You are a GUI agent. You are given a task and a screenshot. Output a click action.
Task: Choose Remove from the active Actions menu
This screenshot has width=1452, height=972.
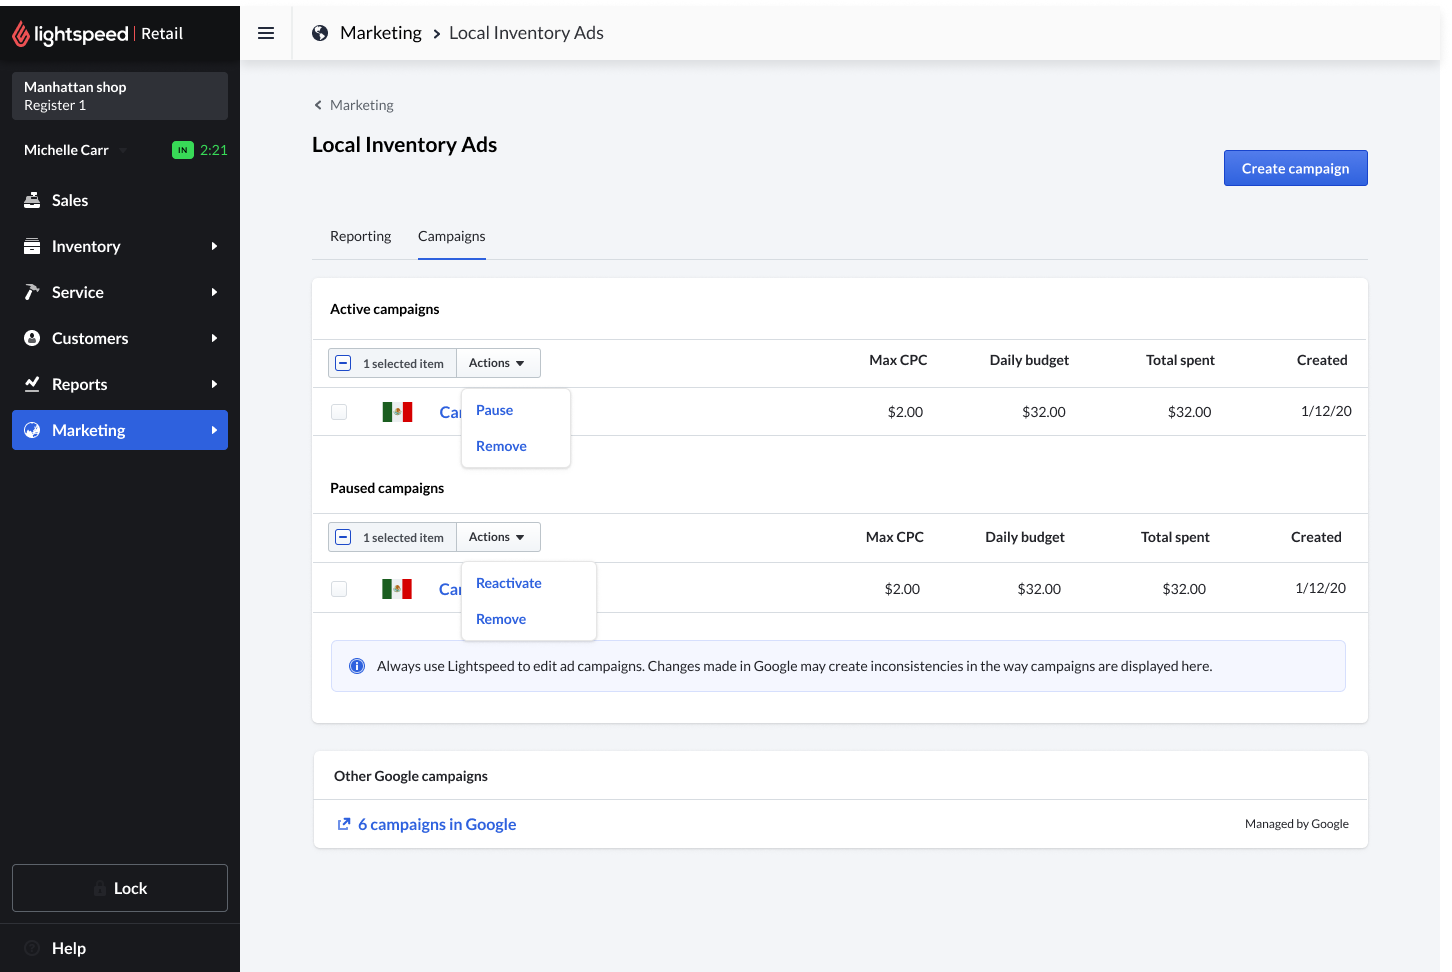point(501,446)
